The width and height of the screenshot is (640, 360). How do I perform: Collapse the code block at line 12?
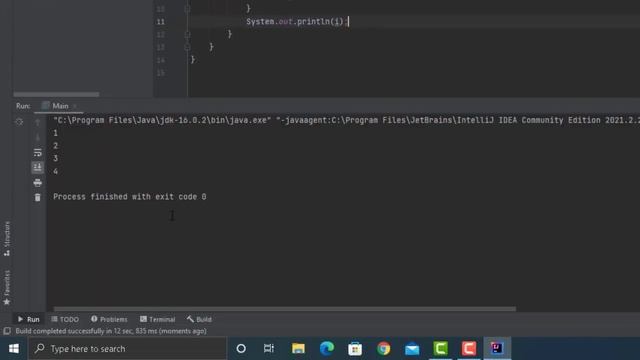tap(187, 34)
